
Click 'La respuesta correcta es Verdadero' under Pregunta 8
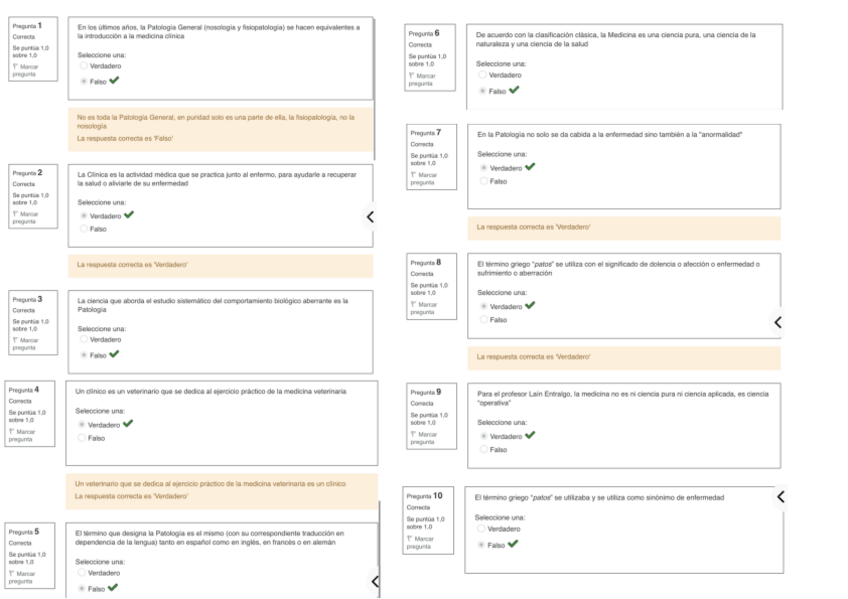[533, 357]
